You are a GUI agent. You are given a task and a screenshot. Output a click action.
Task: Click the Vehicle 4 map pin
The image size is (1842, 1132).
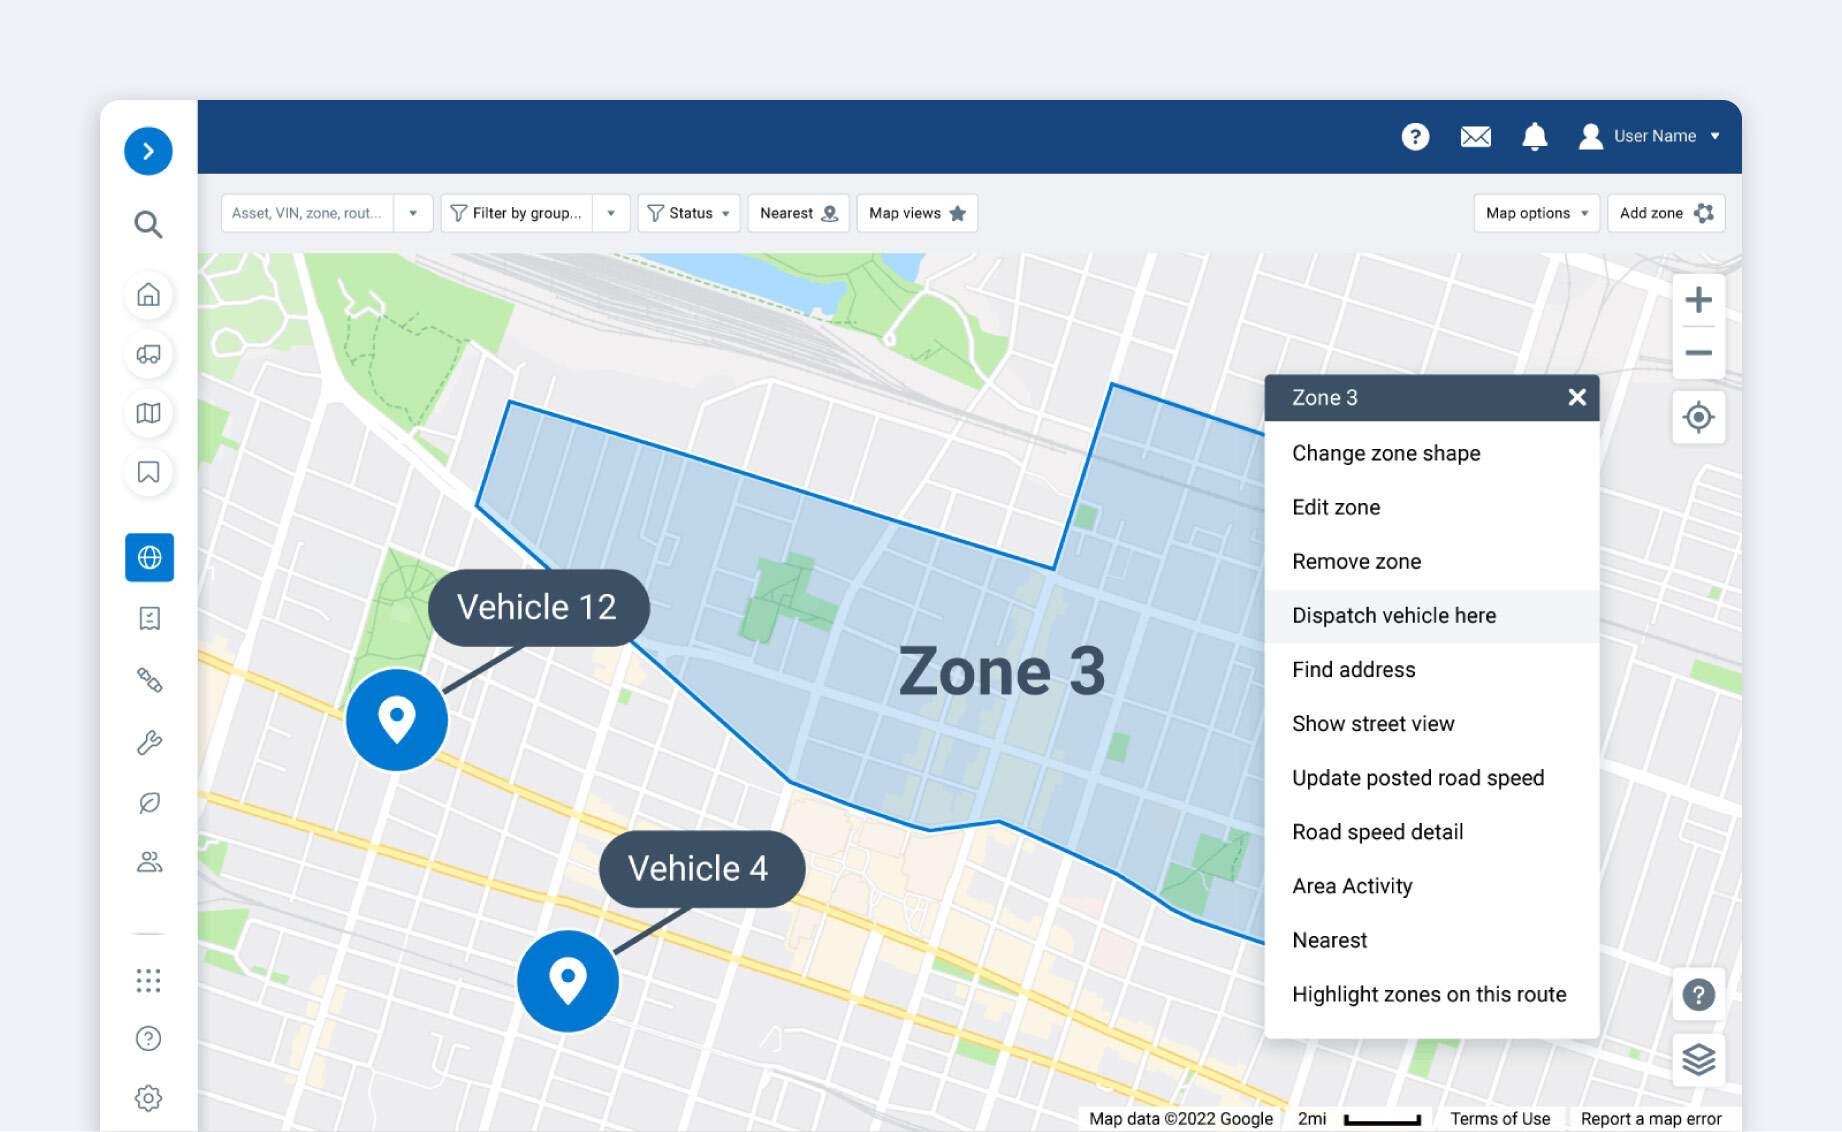coord(568,981)
